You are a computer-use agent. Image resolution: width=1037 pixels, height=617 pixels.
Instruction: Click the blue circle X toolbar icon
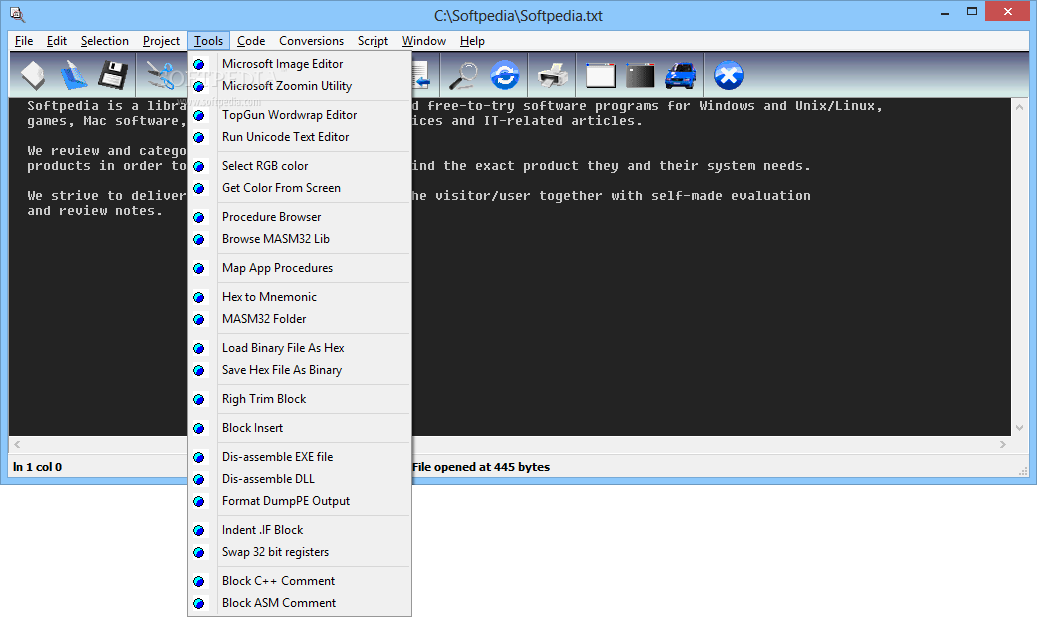point(729,75)
